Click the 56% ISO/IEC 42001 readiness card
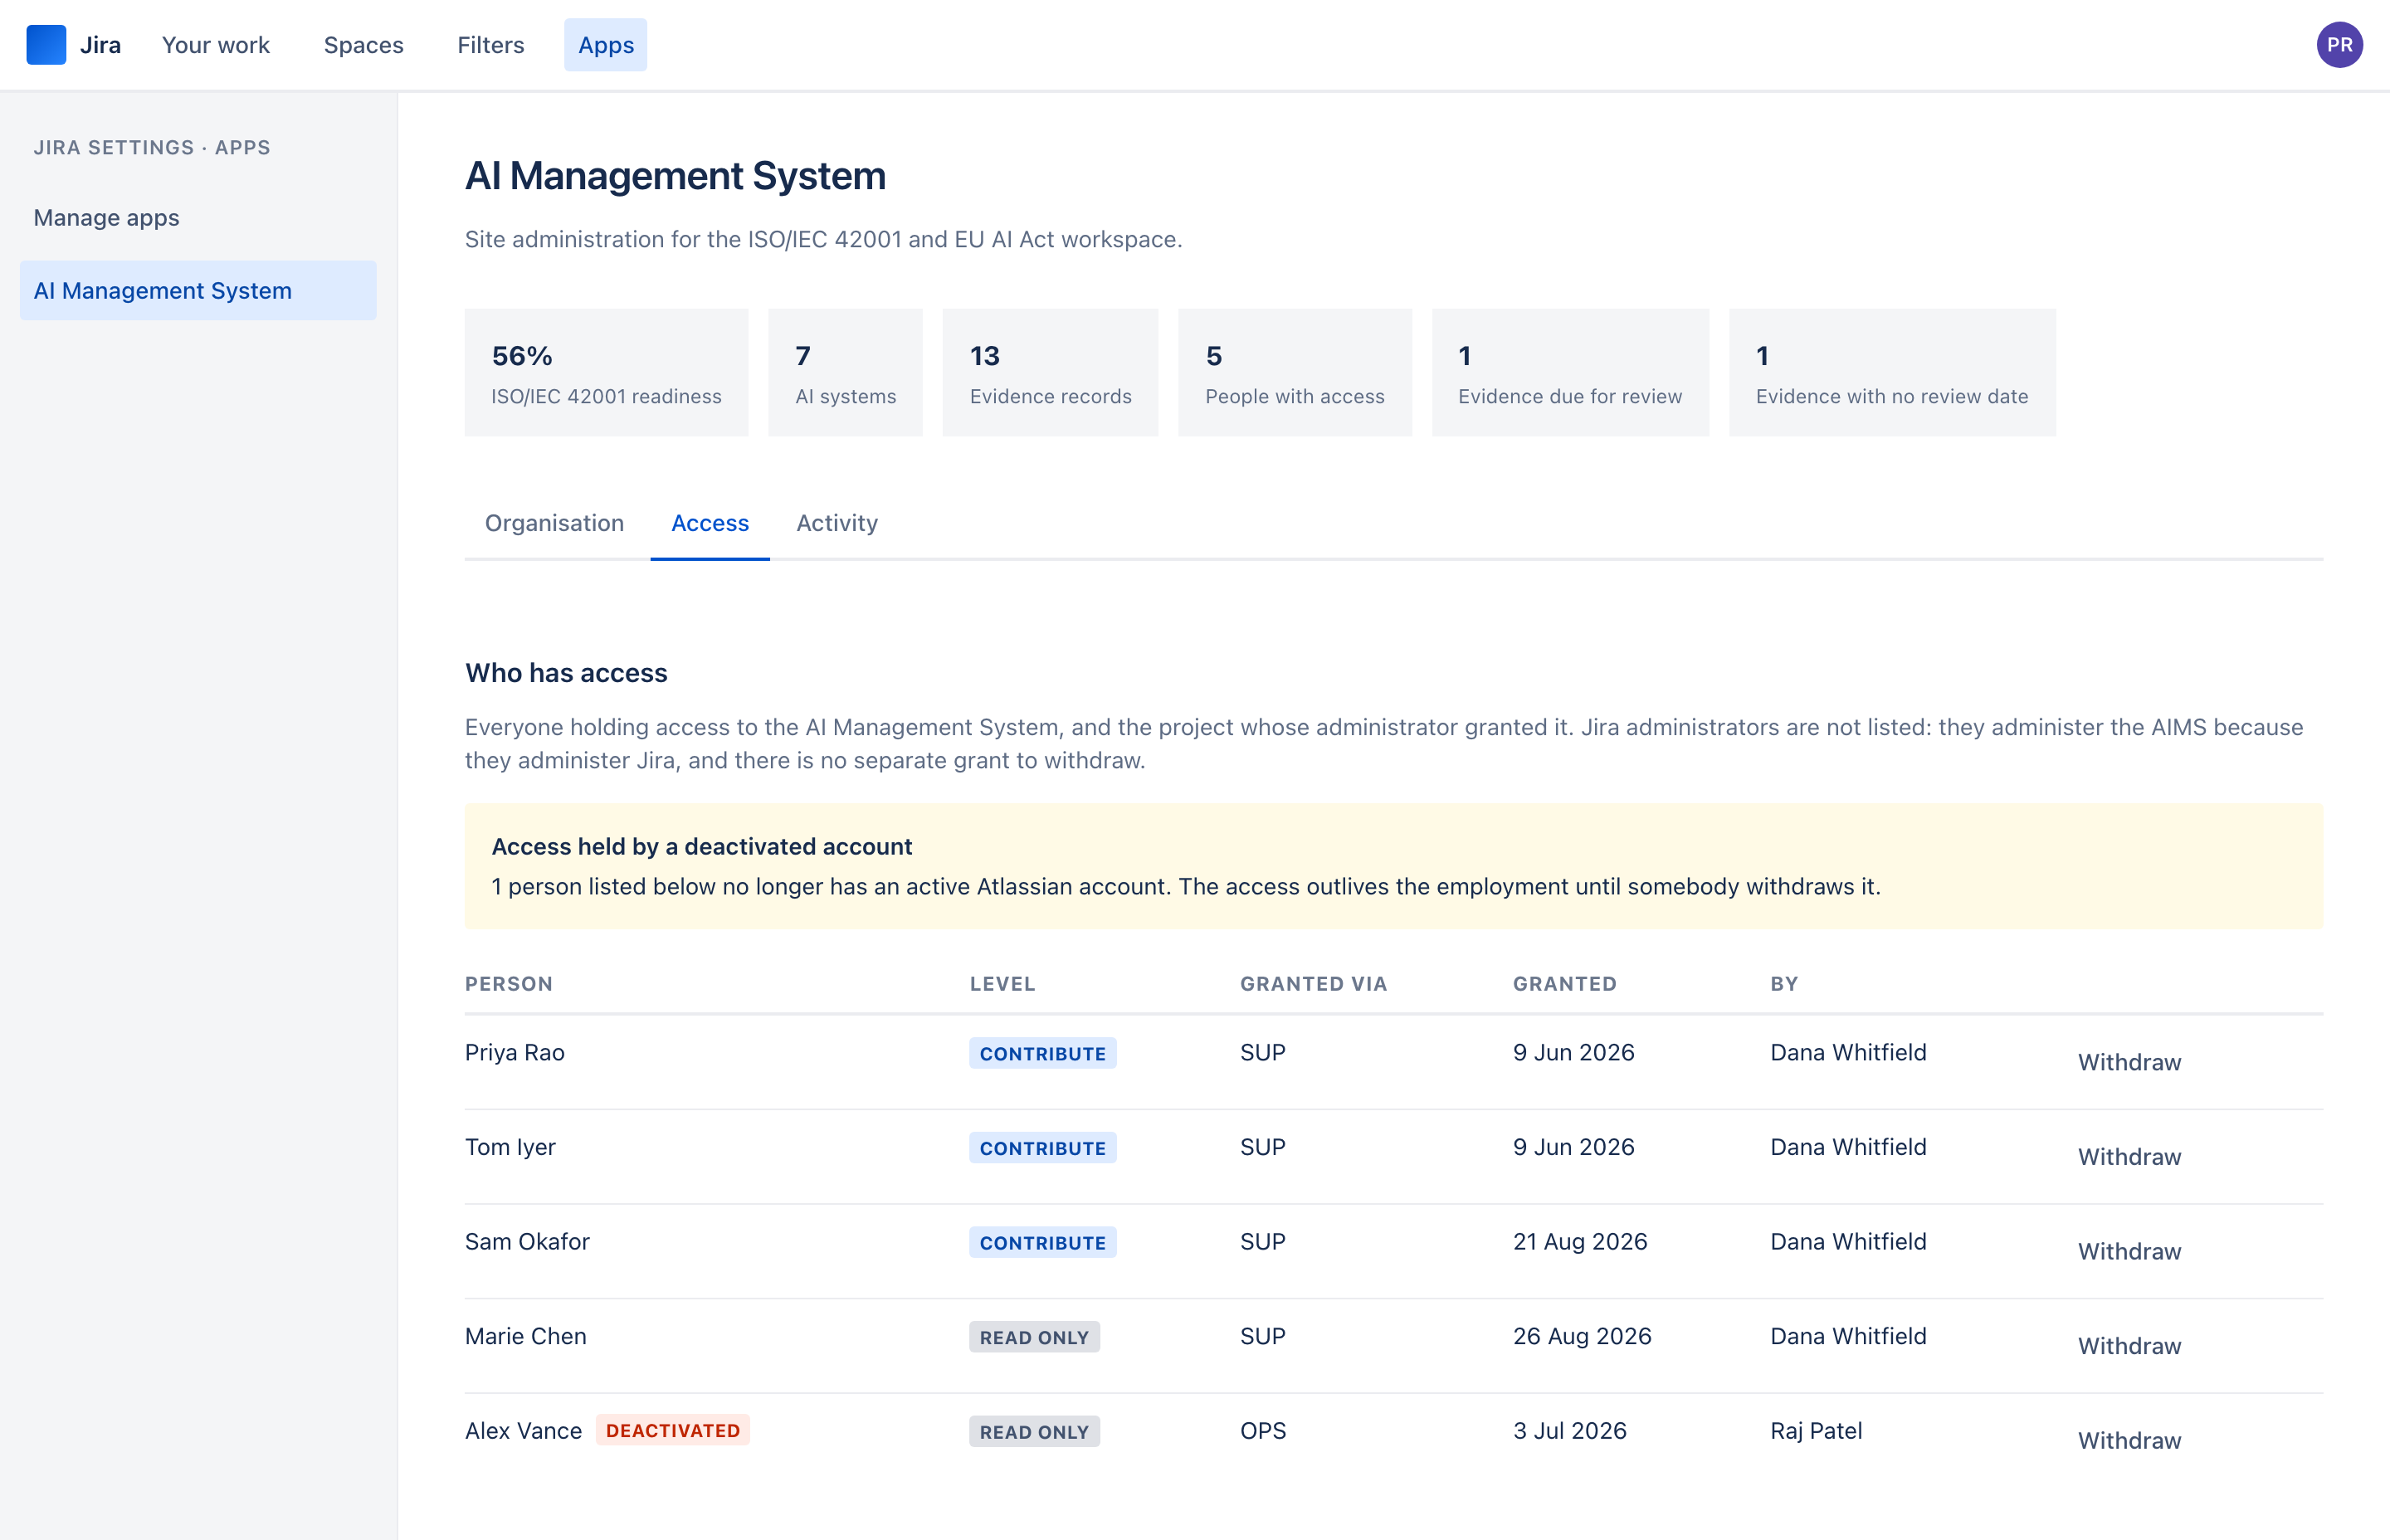The image size is (2390, 1540). point(606,373)
